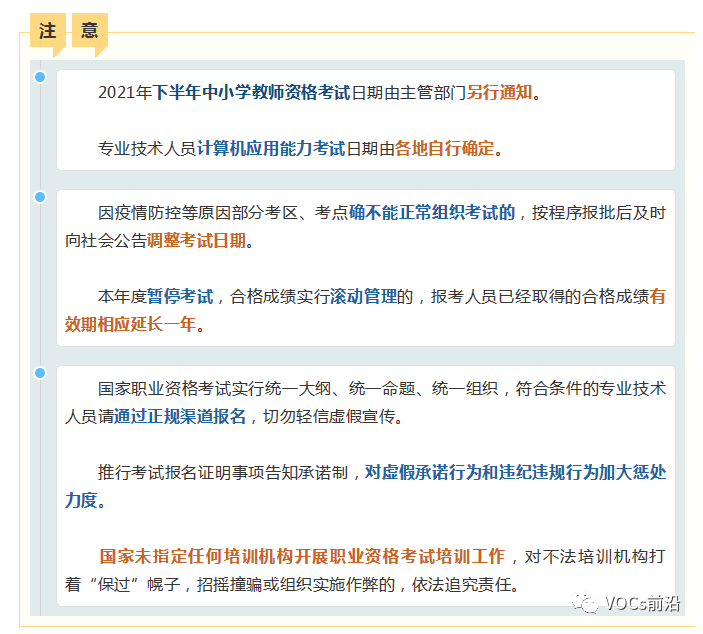Click the WeChat logo watermark icon
Image resolution: width=703 pixels, height=634 pixels.
coord(581,604)
